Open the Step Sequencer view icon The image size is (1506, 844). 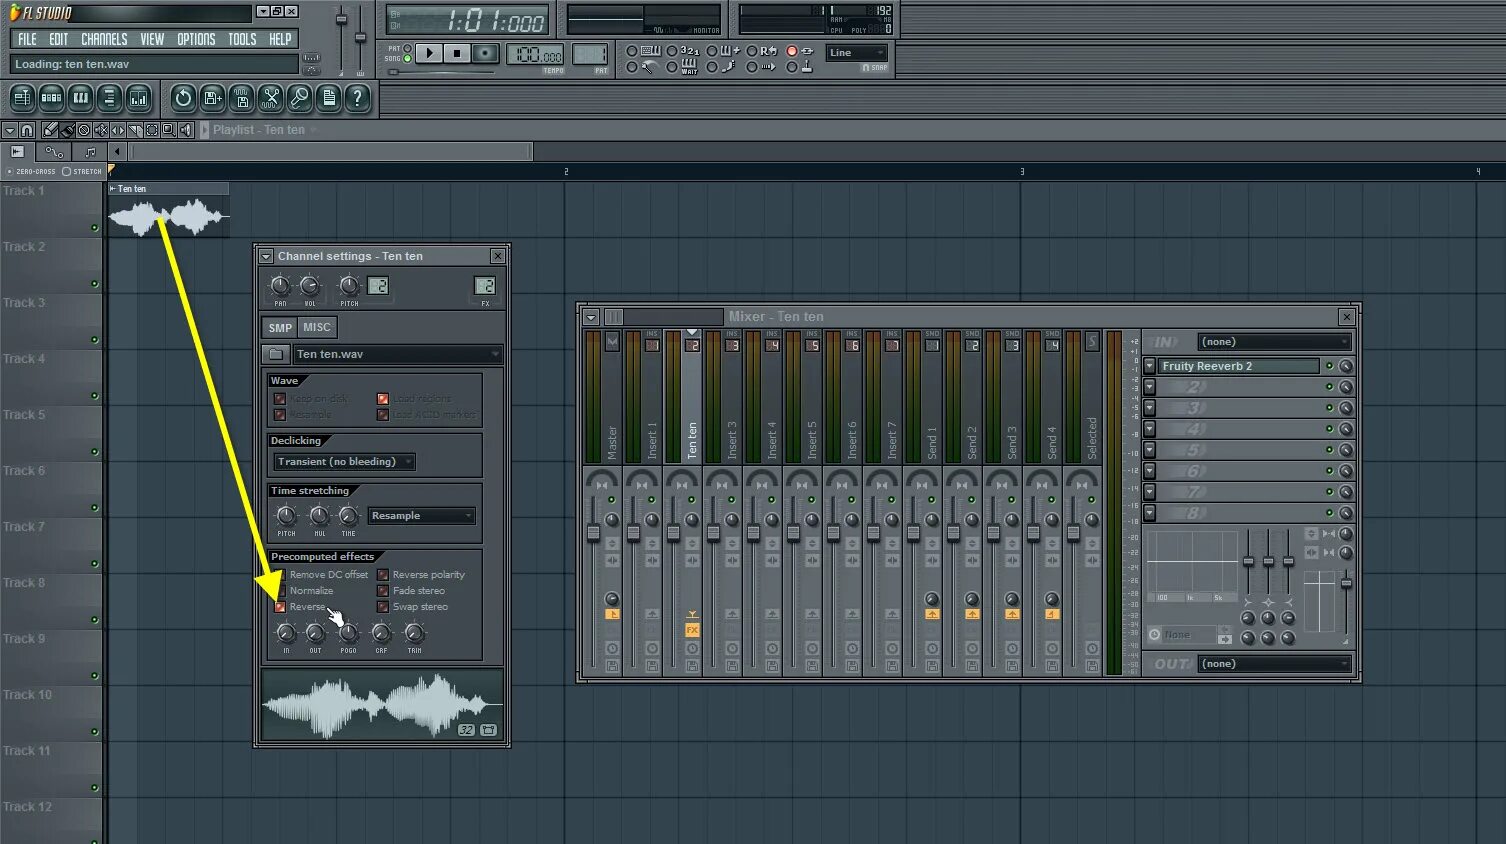51,98
